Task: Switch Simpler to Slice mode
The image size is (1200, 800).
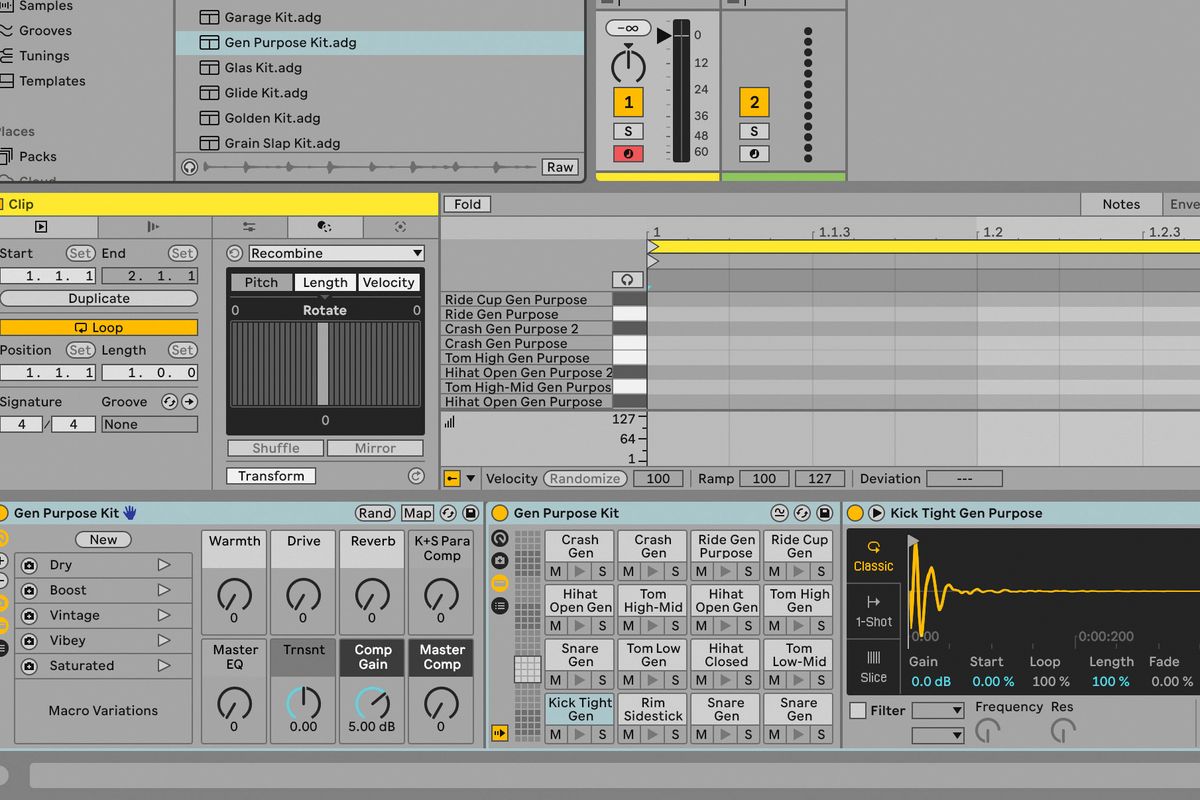Action: 872,665
